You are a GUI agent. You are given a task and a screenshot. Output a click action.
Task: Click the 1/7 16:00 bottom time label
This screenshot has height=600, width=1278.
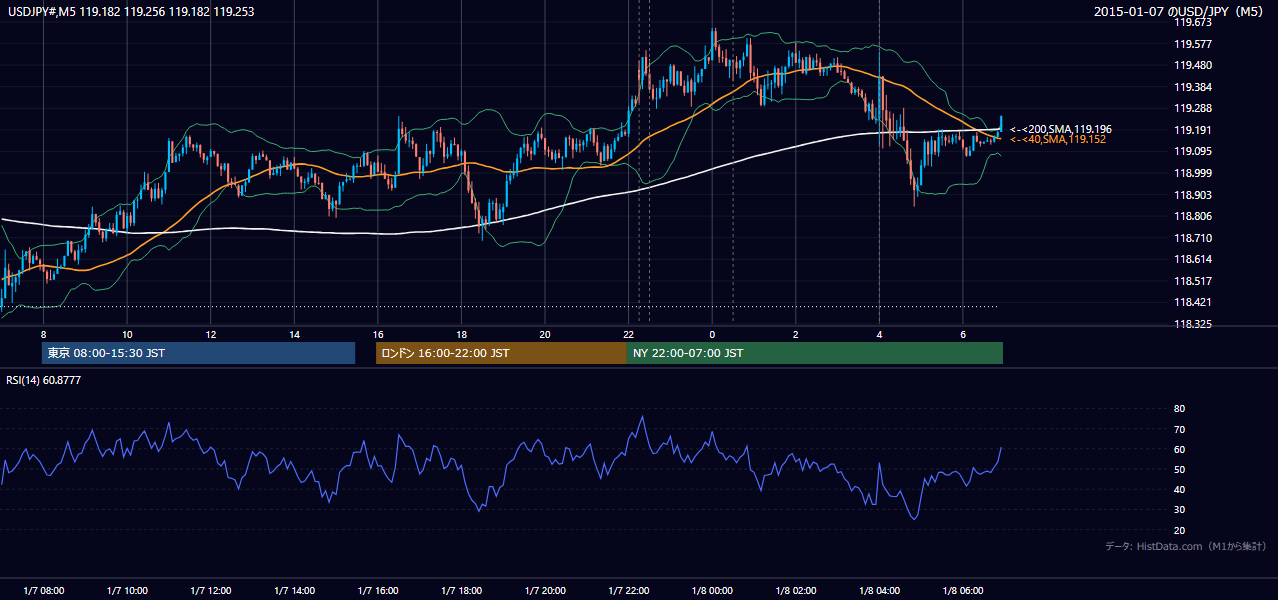(377, 591)
